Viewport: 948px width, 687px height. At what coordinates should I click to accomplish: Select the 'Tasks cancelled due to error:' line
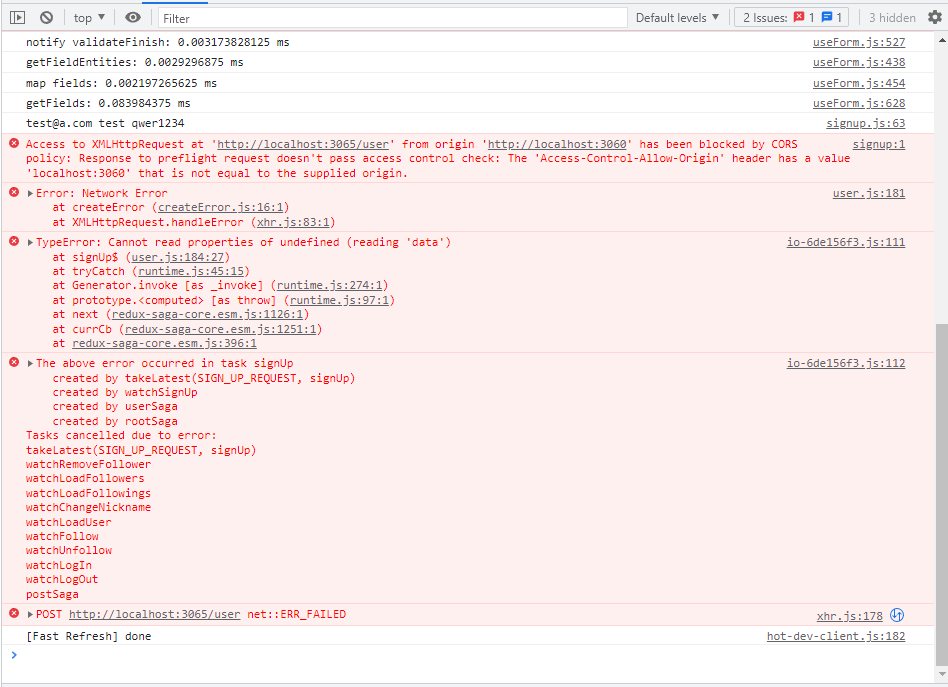pyautogui.click(x=121, y=435)
